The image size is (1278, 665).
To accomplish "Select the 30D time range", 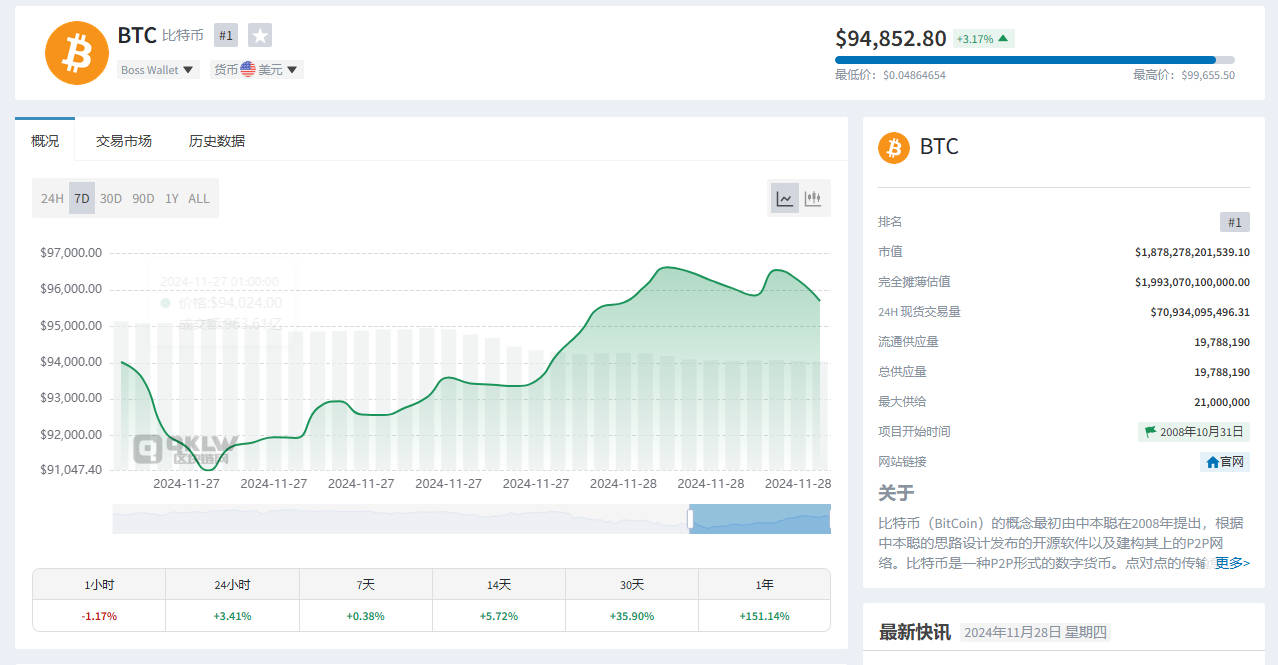I will (x=111, y=198).
